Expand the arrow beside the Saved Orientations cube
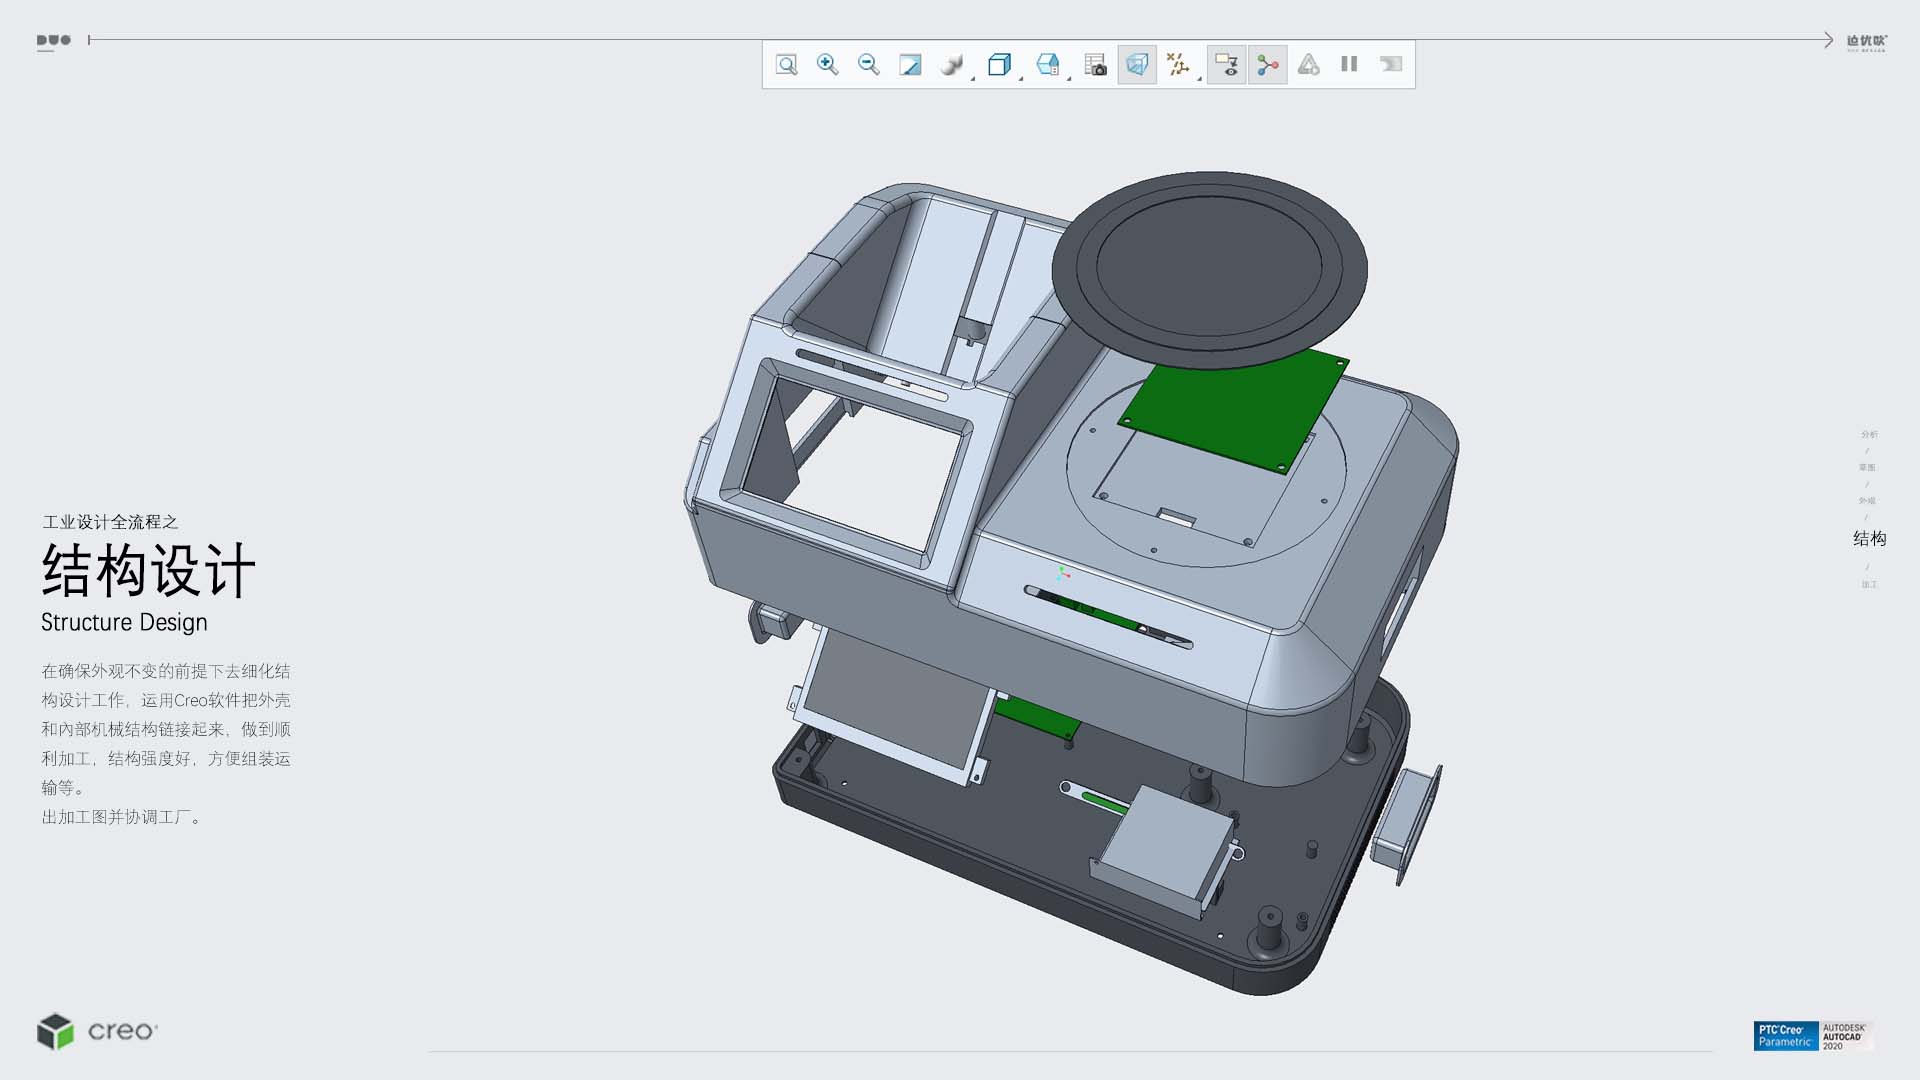 coord(1021,78)
